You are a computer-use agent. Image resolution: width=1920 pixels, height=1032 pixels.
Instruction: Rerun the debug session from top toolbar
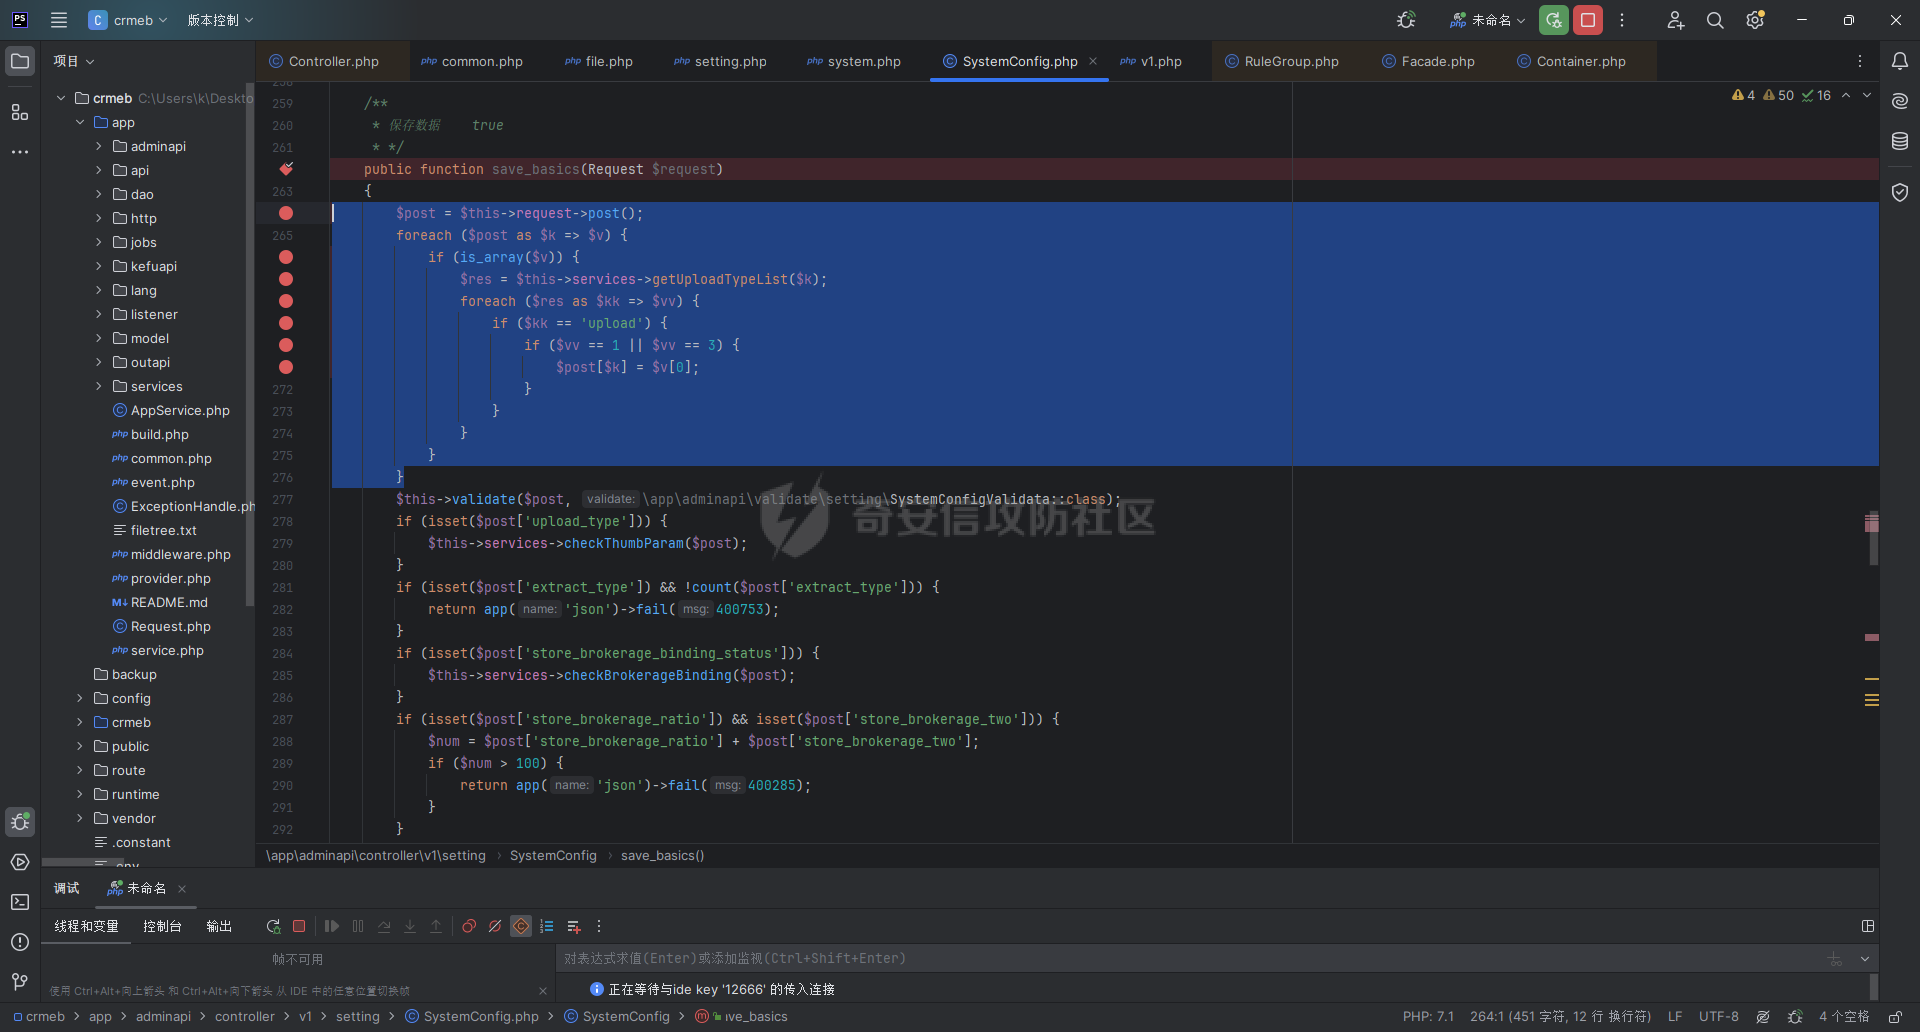coord(1554,20)
